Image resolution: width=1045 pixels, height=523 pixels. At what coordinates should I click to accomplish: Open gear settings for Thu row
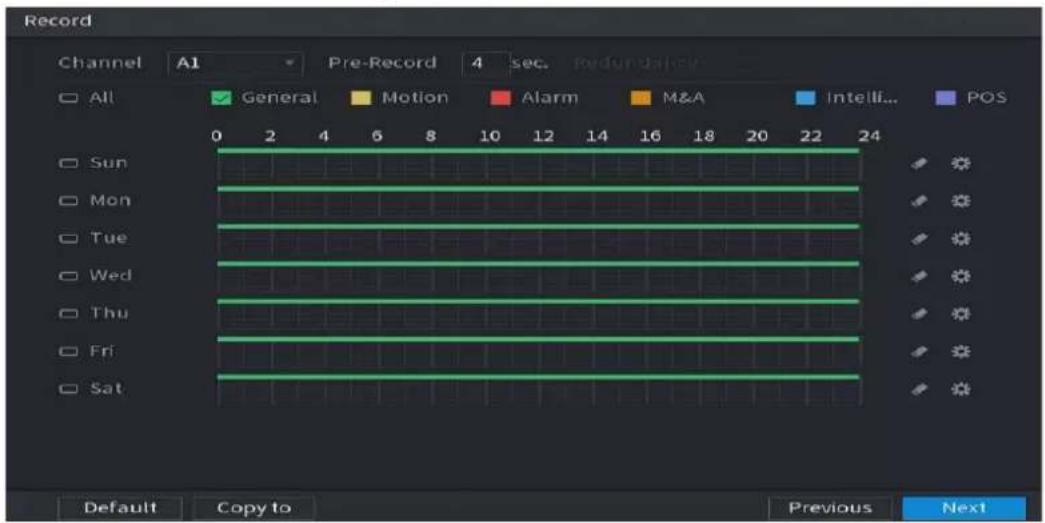tap(961, 314)
